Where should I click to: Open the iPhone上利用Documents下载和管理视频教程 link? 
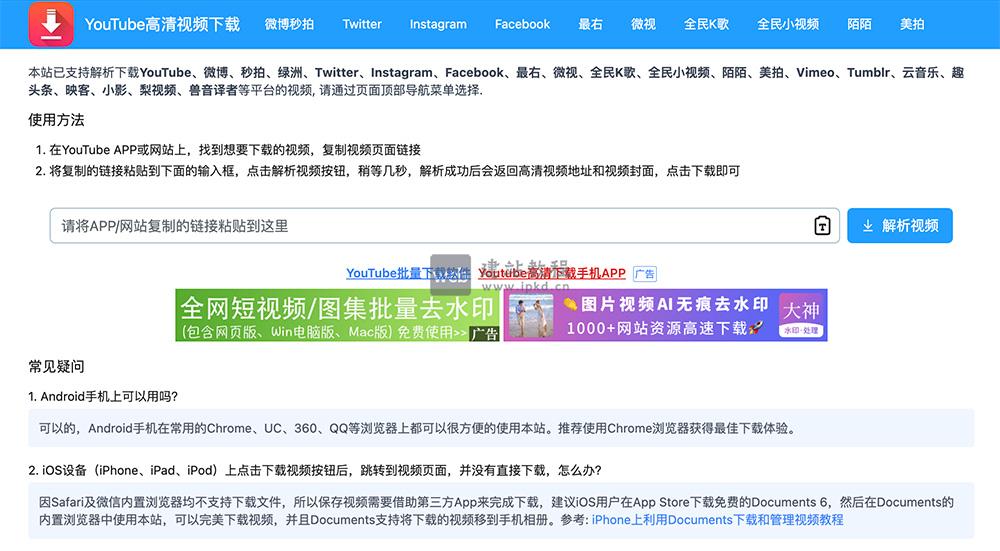(717, 520)
